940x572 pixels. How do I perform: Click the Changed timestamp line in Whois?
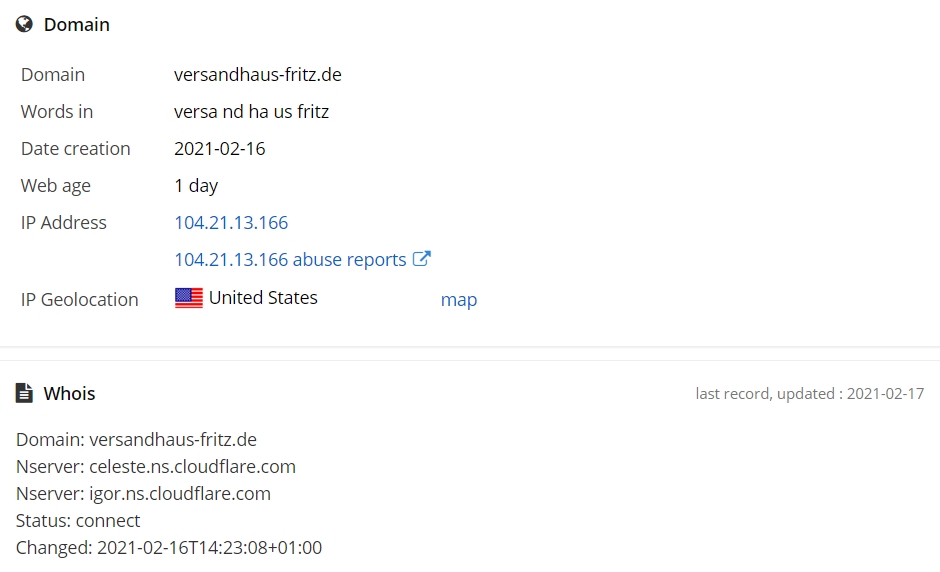click(x=169, y=547)
